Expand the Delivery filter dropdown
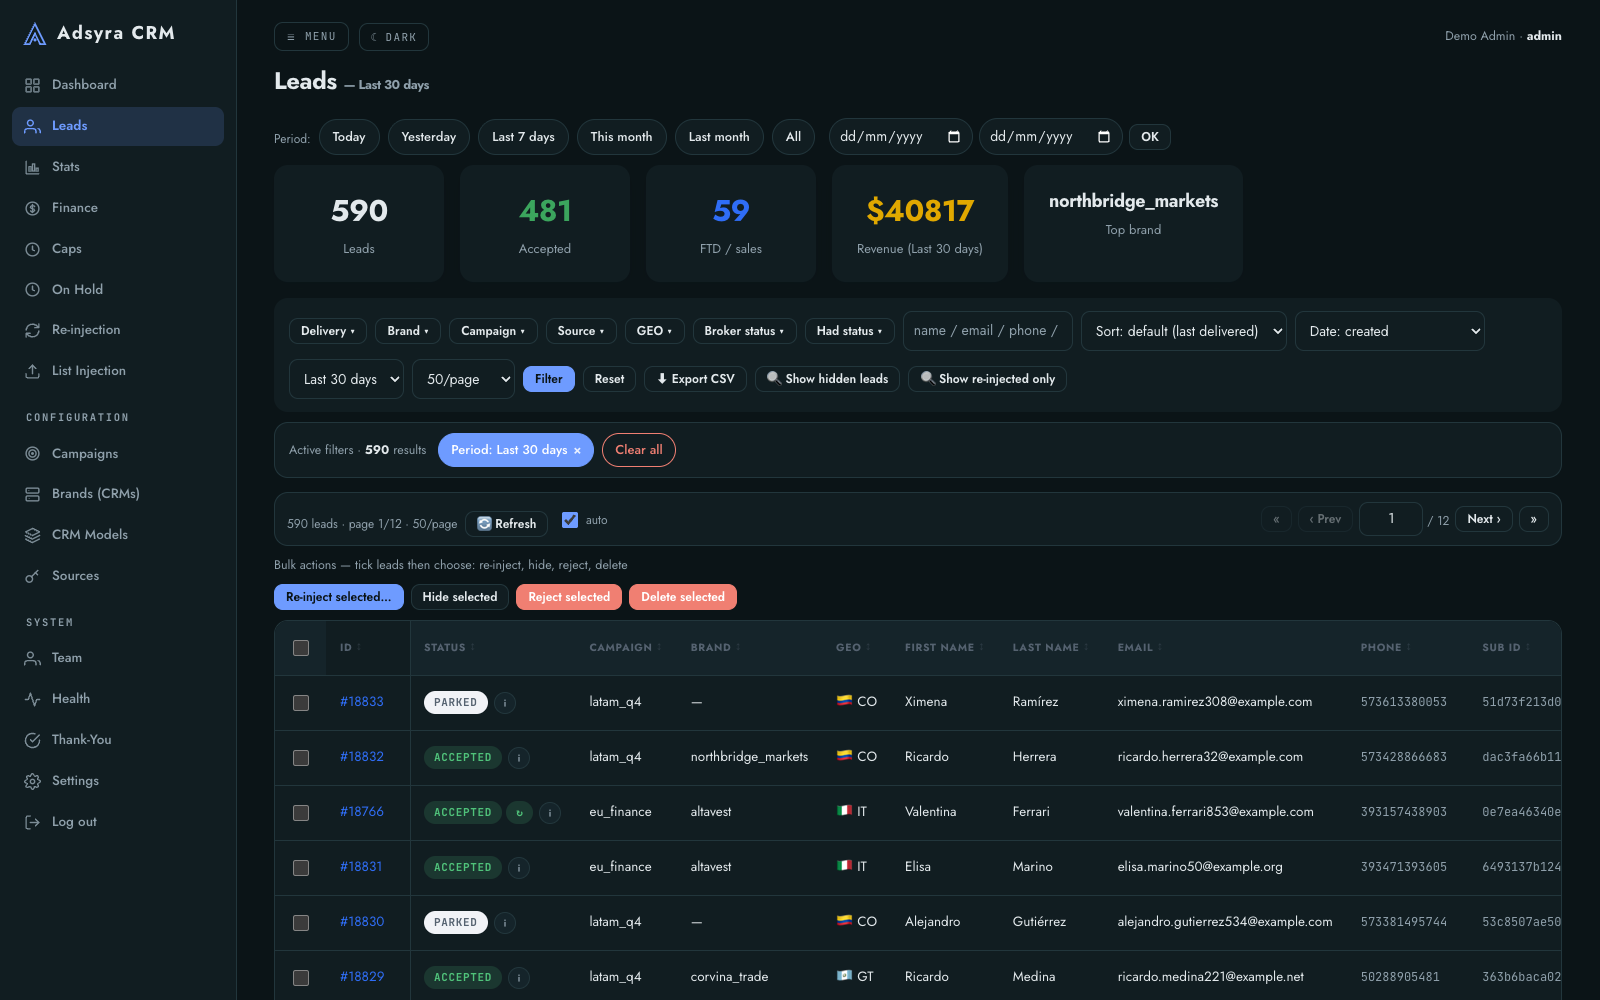1600x1000 pixels. point(328,331)
